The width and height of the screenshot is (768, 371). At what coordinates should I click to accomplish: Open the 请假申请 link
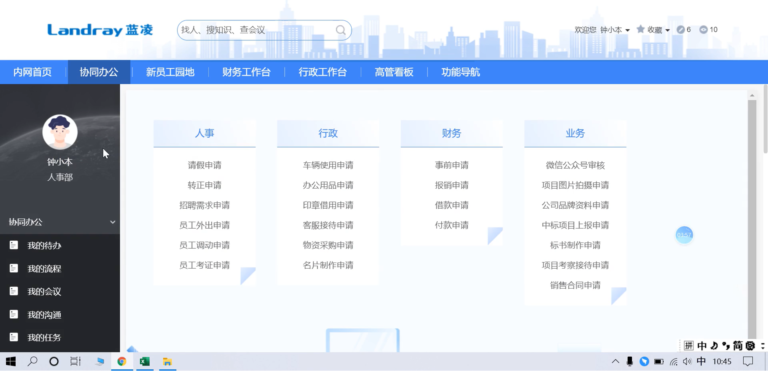204,165
